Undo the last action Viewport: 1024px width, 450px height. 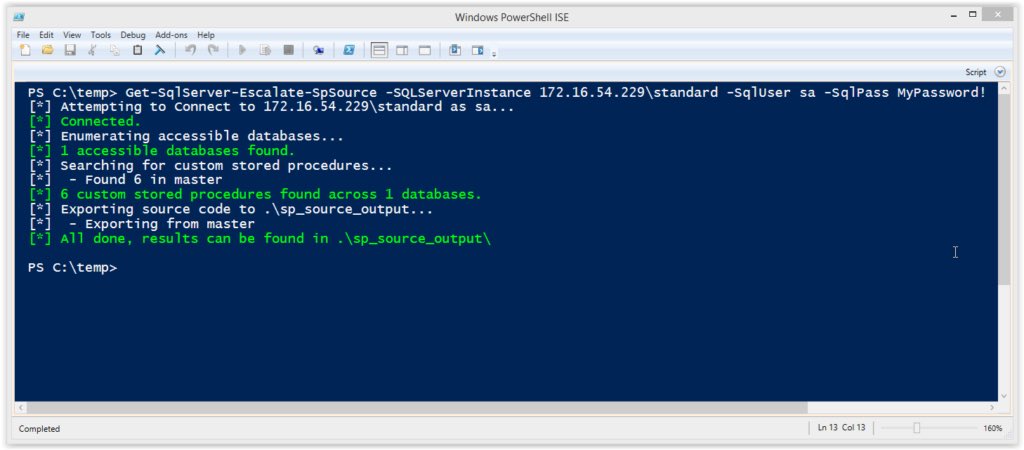(x=190, y=50)
